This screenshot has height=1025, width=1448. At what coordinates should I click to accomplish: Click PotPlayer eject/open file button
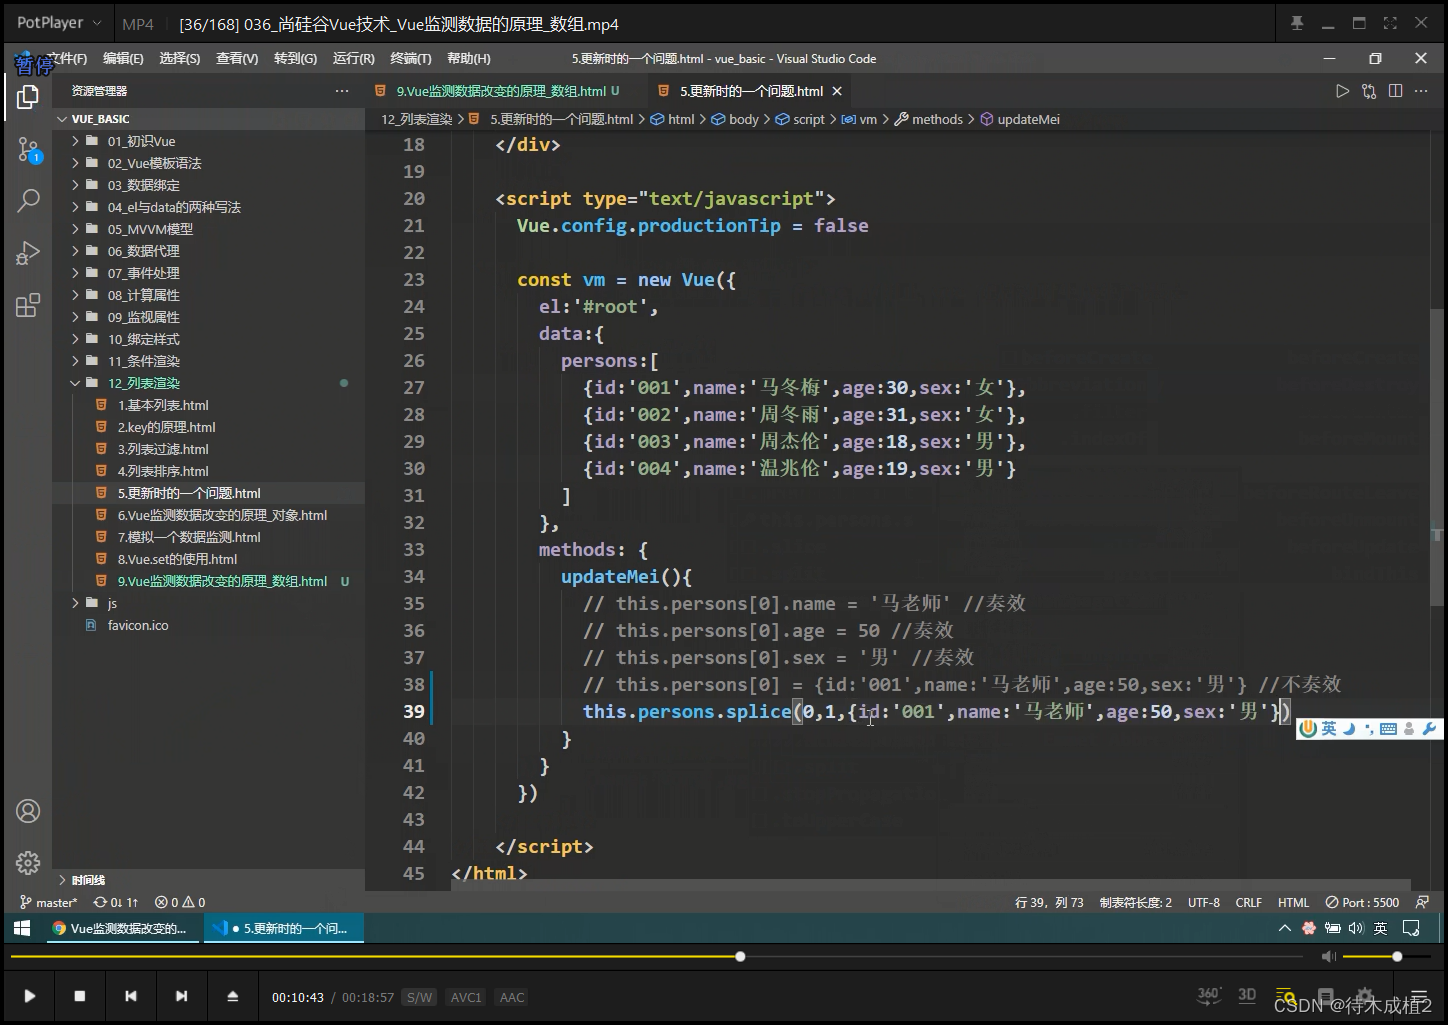tap(232, 996)
